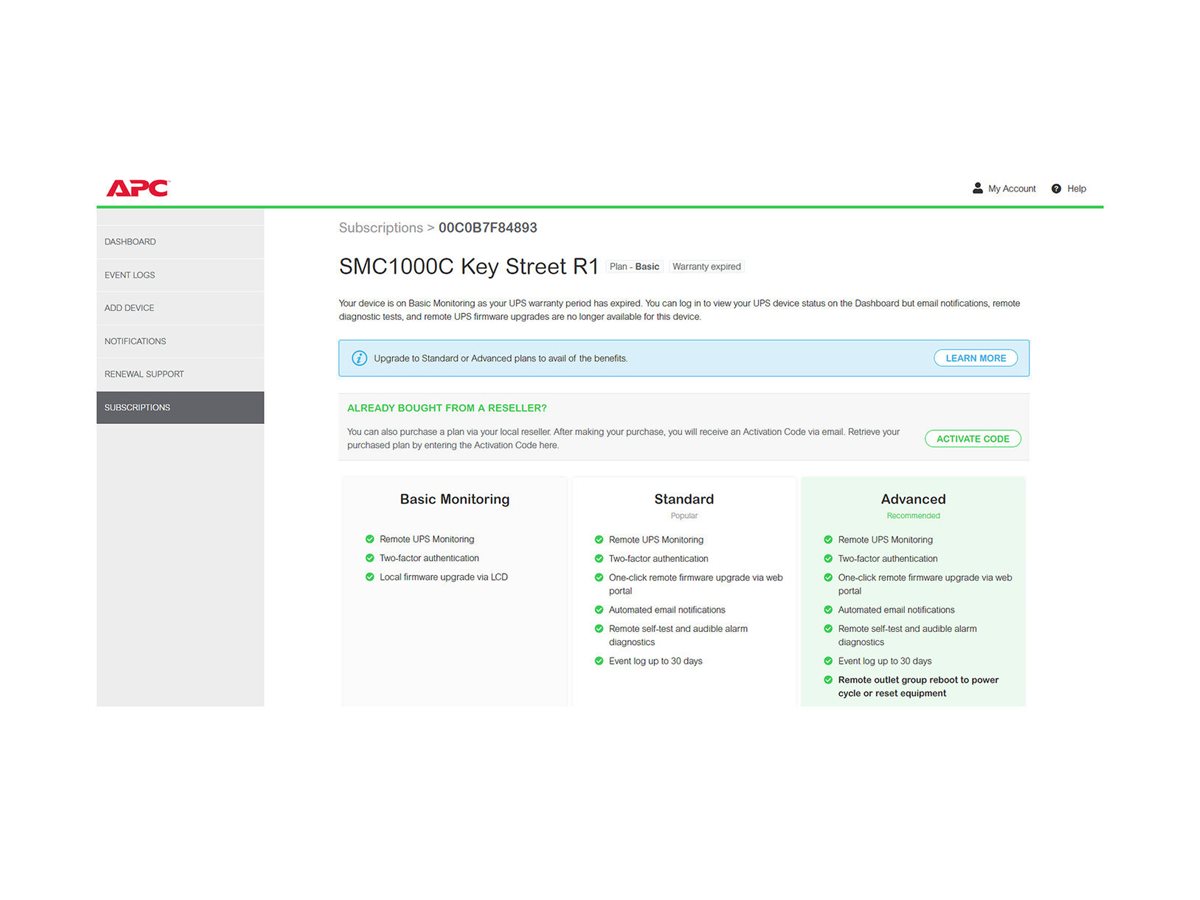
Task: Open the Renewal Support page
Action: (144, 374)
